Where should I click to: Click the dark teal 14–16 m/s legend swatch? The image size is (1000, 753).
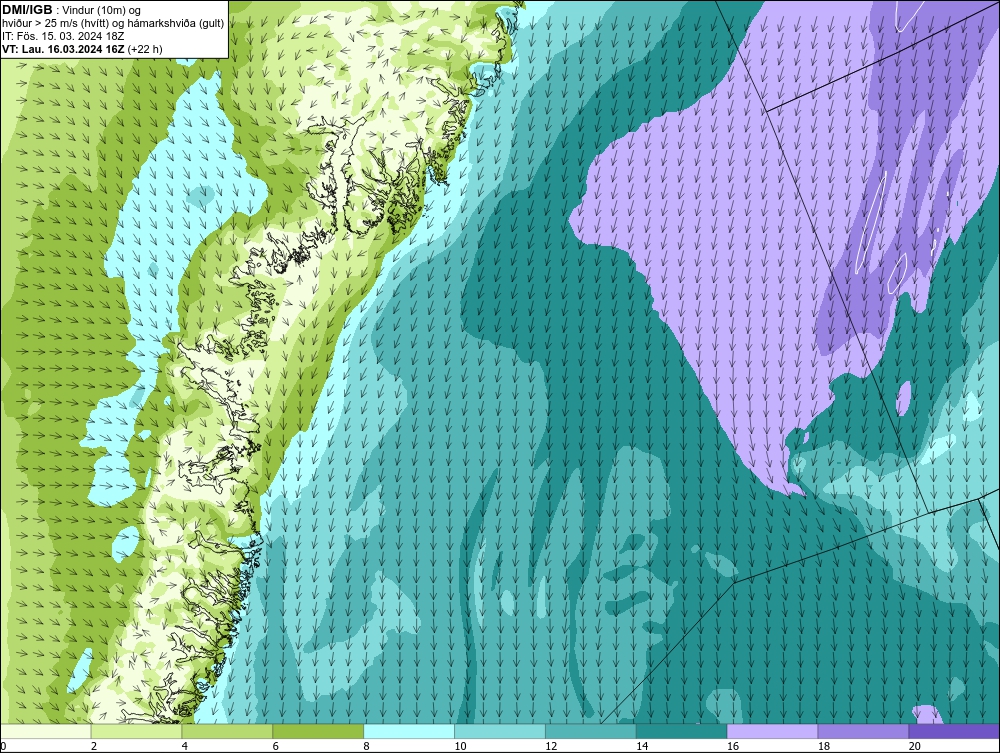click(682, 731)
